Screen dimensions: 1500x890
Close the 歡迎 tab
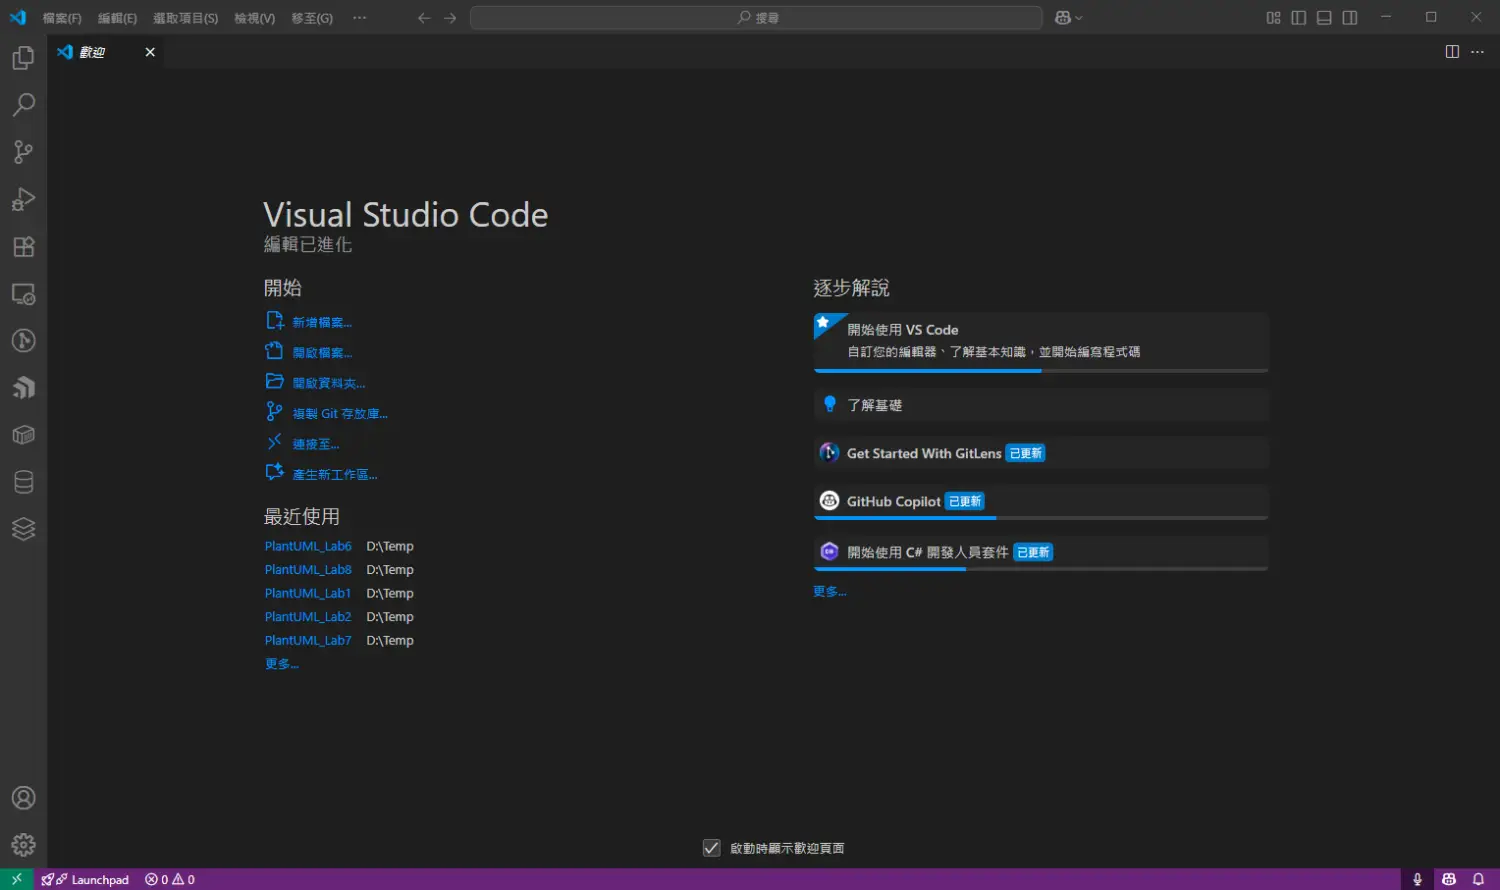(x=150, y=52)
